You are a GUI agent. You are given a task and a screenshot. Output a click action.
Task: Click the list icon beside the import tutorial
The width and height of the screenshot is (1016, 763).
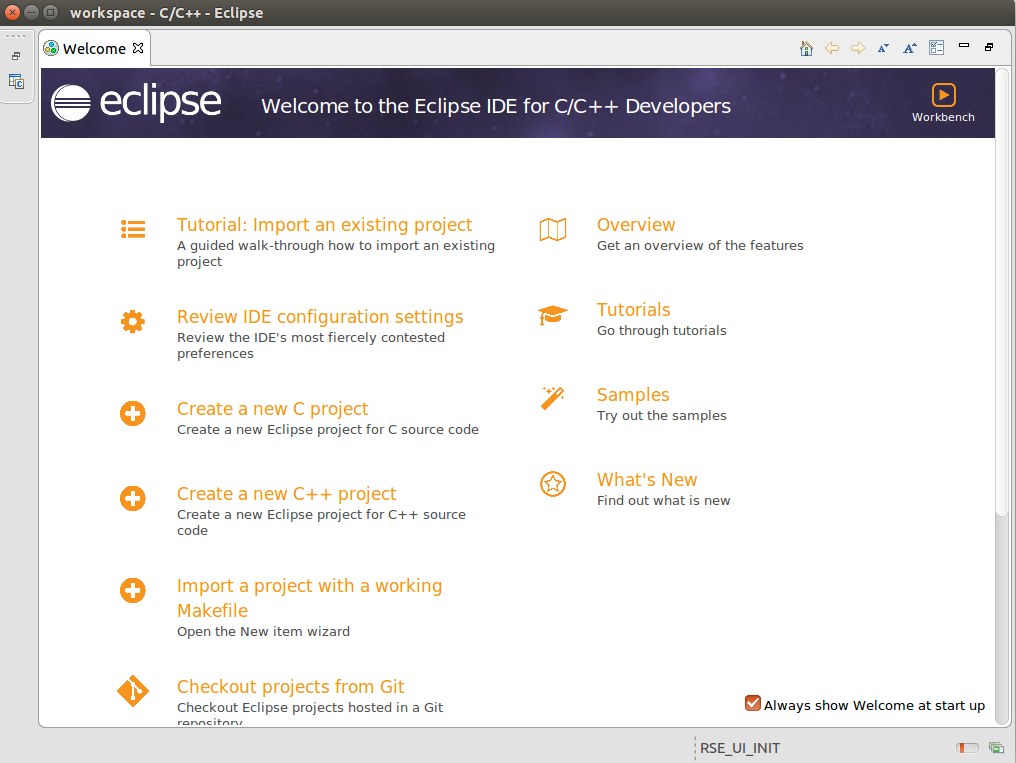coord(133,229)
